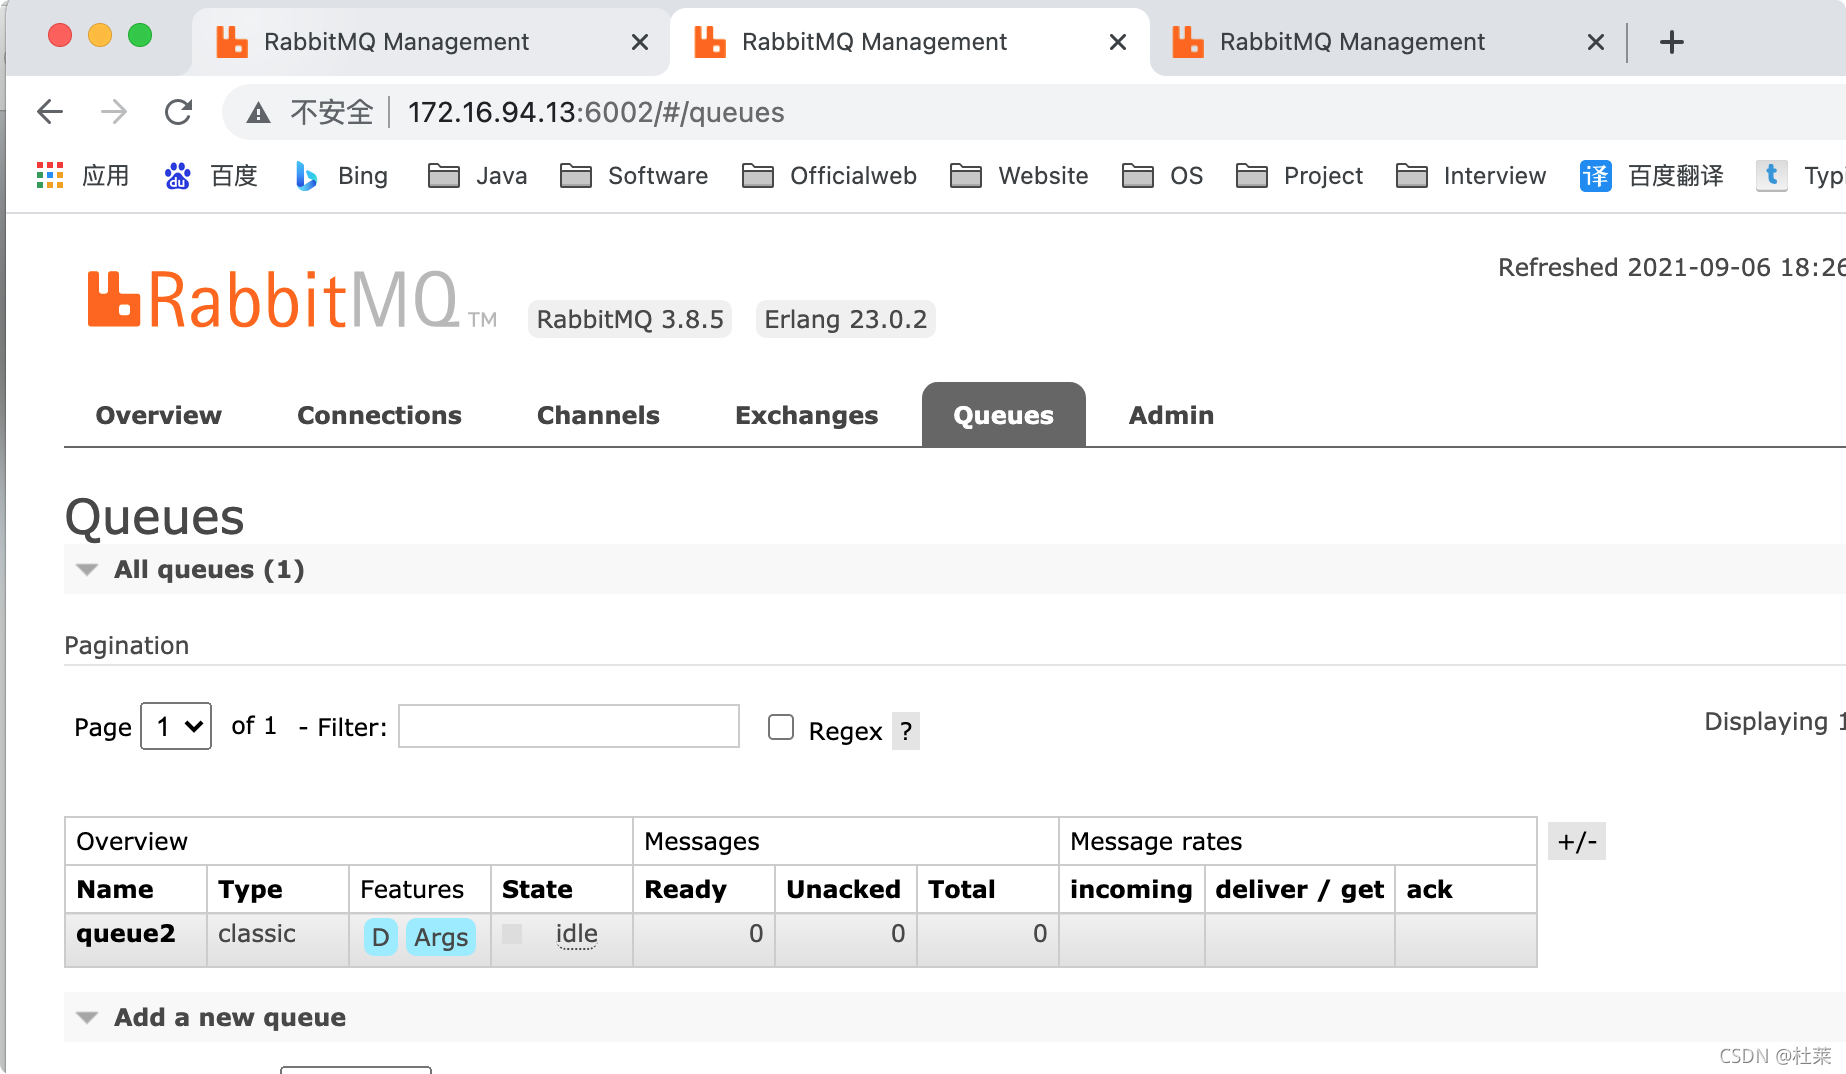1846x1074 pixels.
Task: Go to the Connections tab
Action: click(x=379, y=415)
